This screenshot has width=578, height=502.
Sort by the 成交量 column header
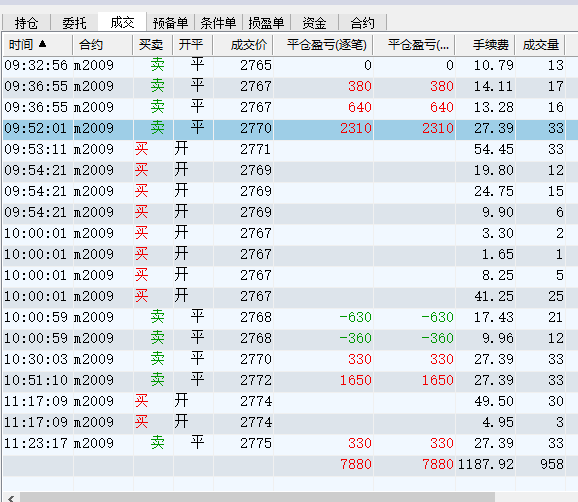click(540, 45)
